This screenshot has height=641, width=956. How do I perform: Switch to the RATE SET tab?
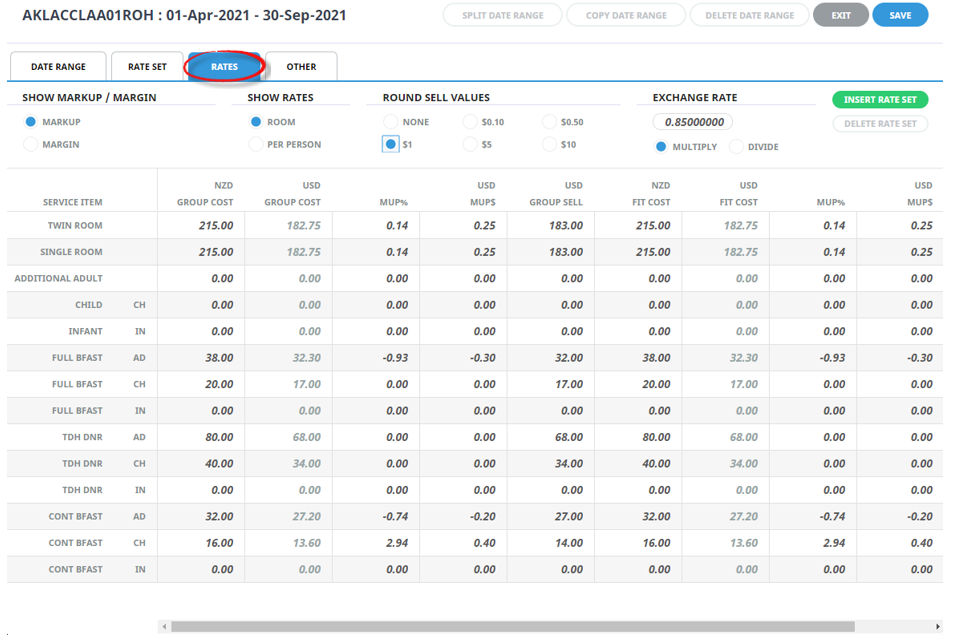tap(147, 66)
